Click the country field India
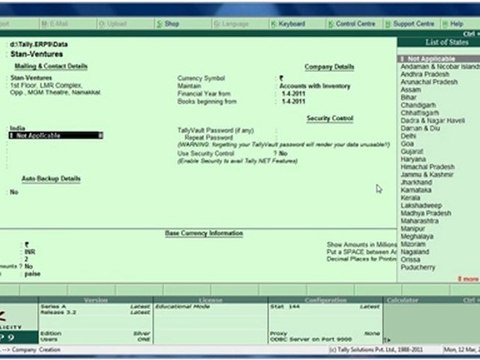Viewport: 480px width, 360px height. 17,128
